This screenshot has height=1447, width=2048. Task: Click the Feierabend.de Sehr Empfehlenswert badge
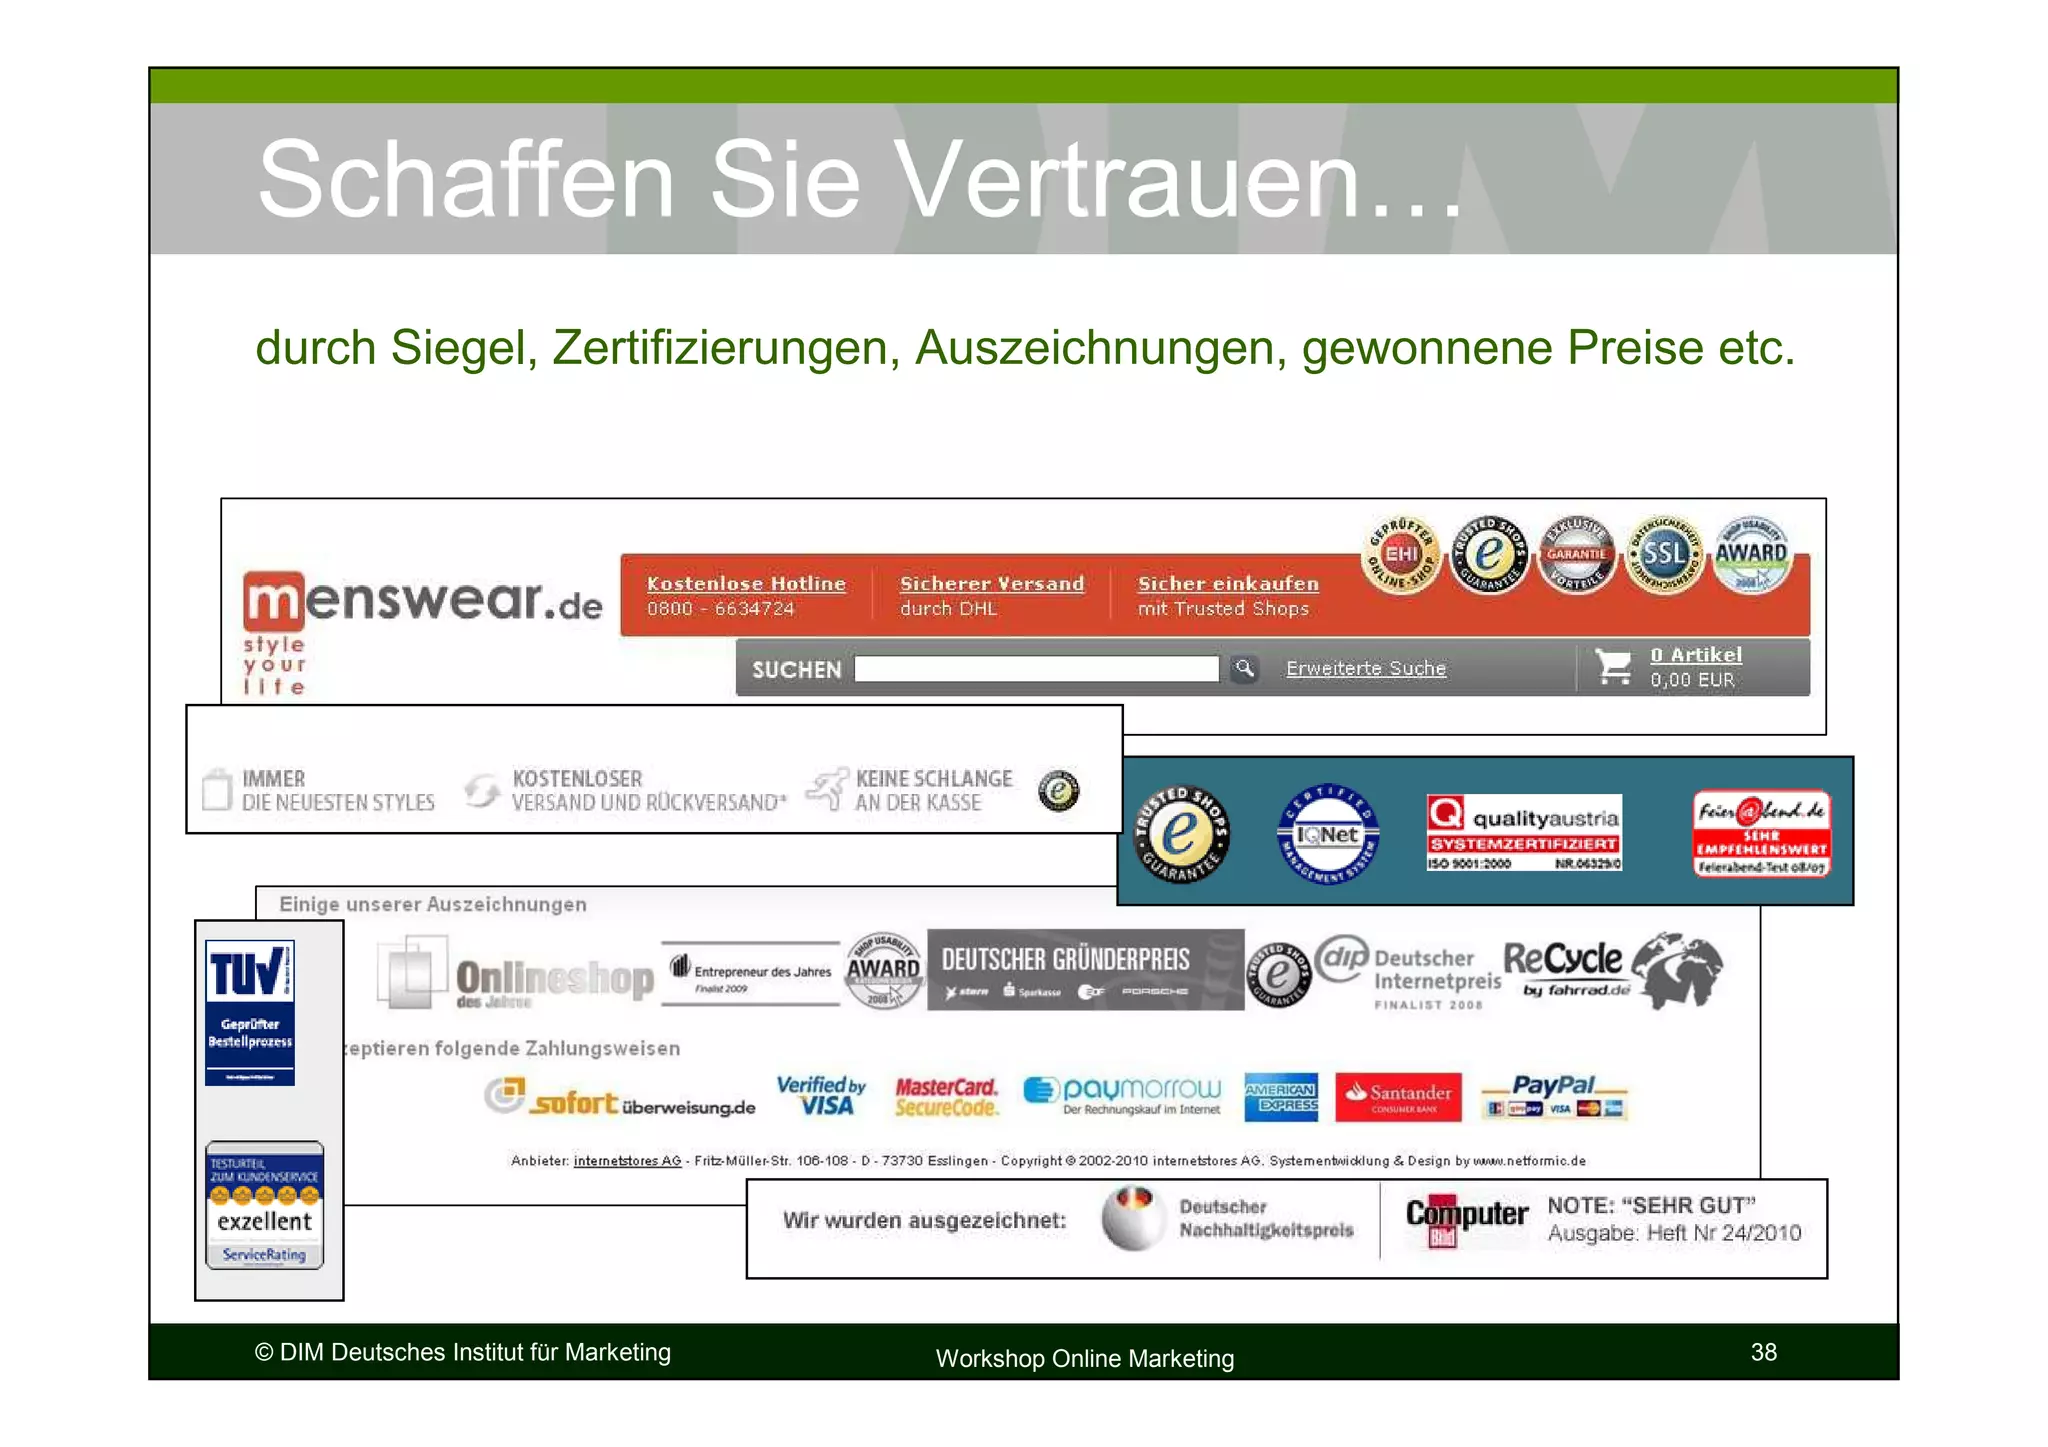pos(1761,833)
